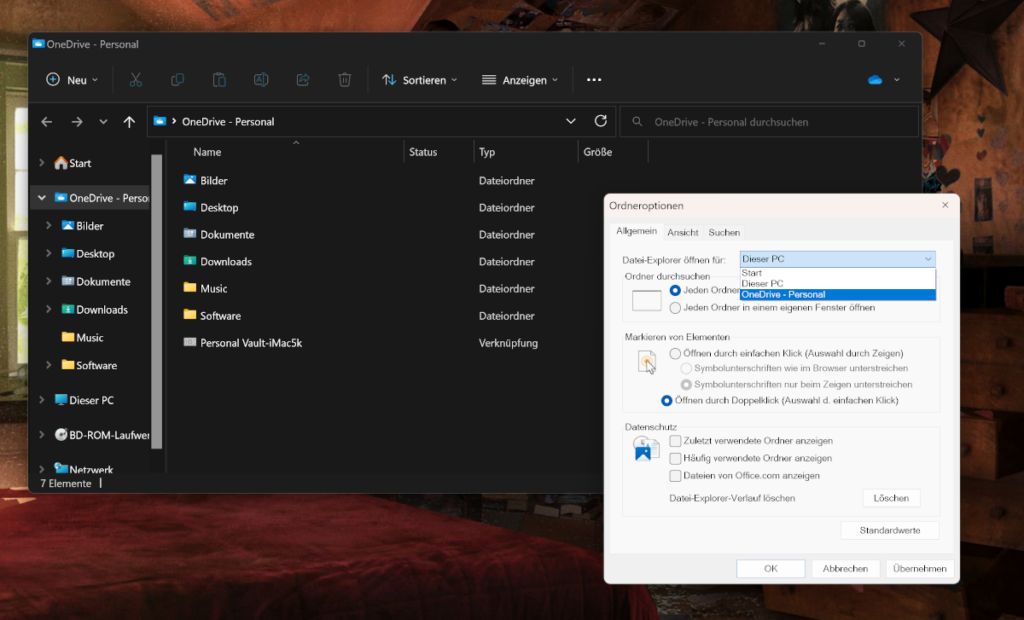1024x620 pixels.
Task: Click the Software folder icon in file list
Action: click(x=189, y=315)
